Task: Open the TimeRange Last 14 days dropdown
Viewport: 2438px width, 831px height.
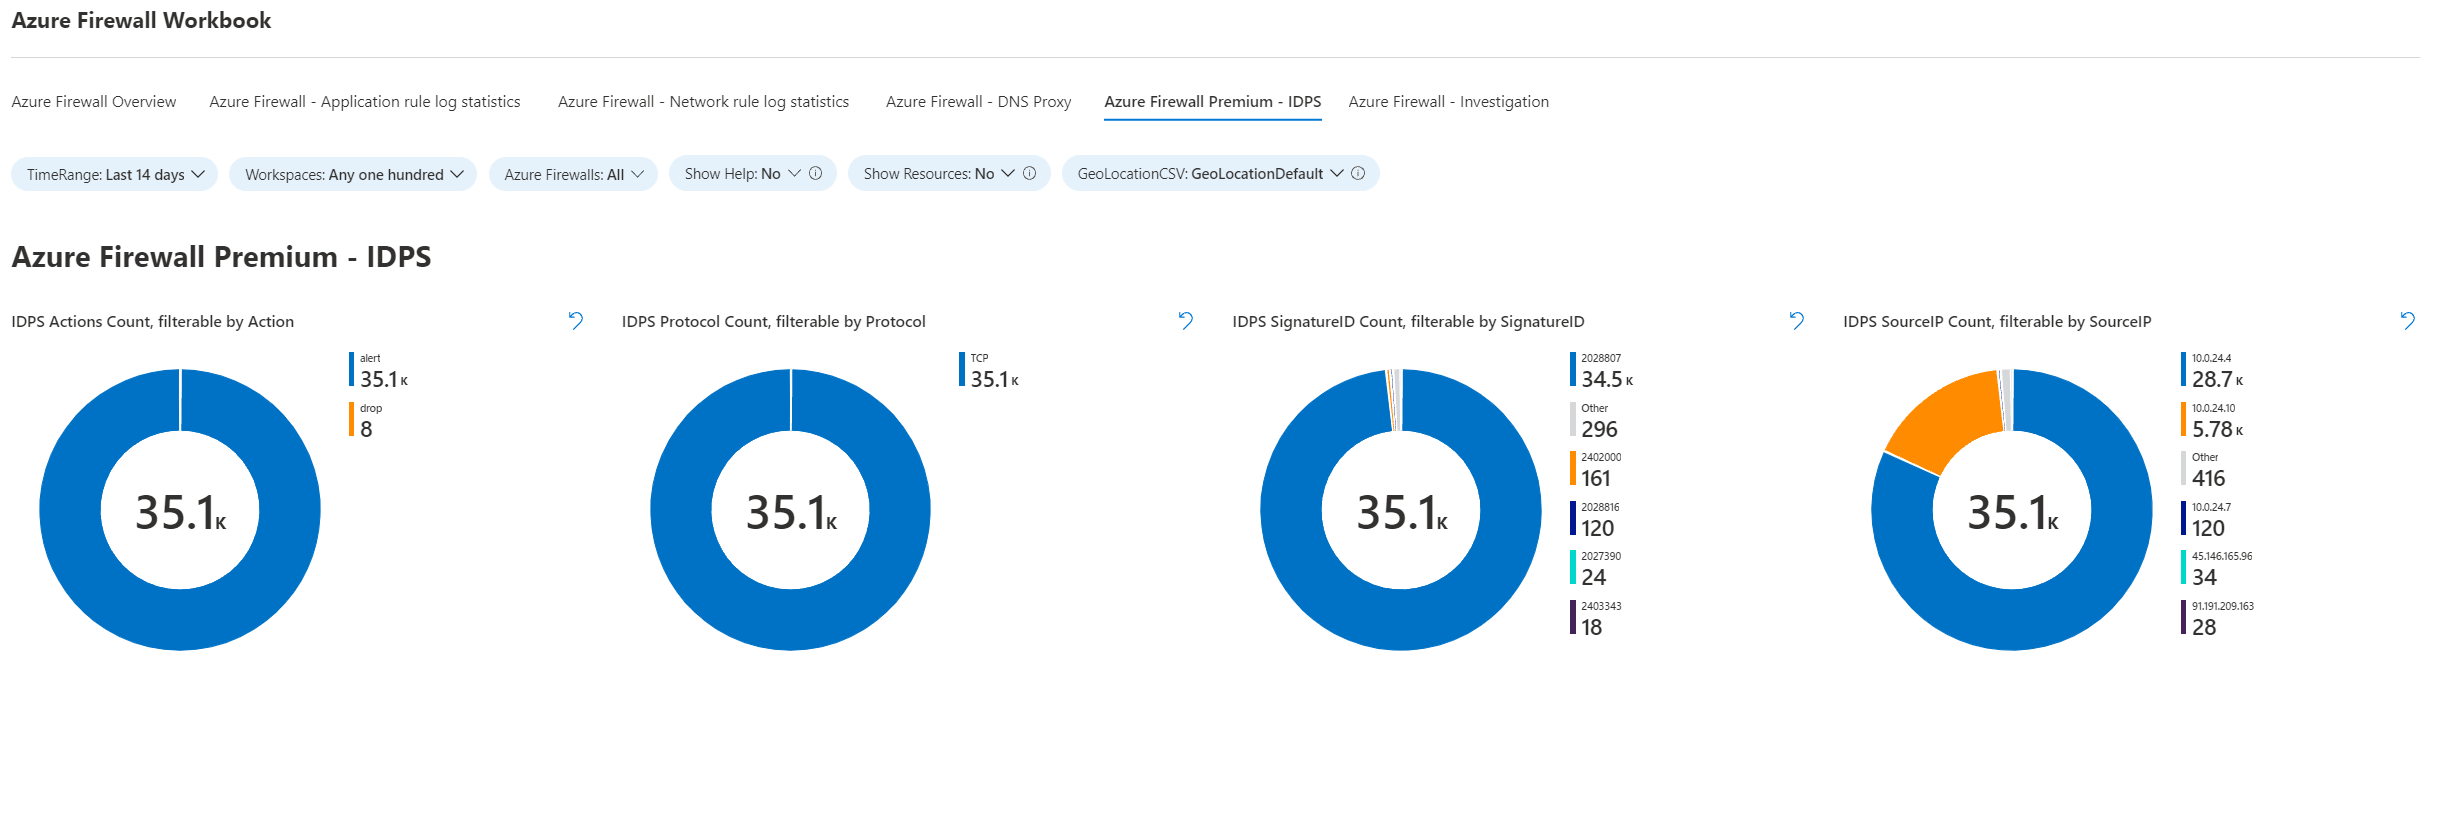Action: pos(114,174)
